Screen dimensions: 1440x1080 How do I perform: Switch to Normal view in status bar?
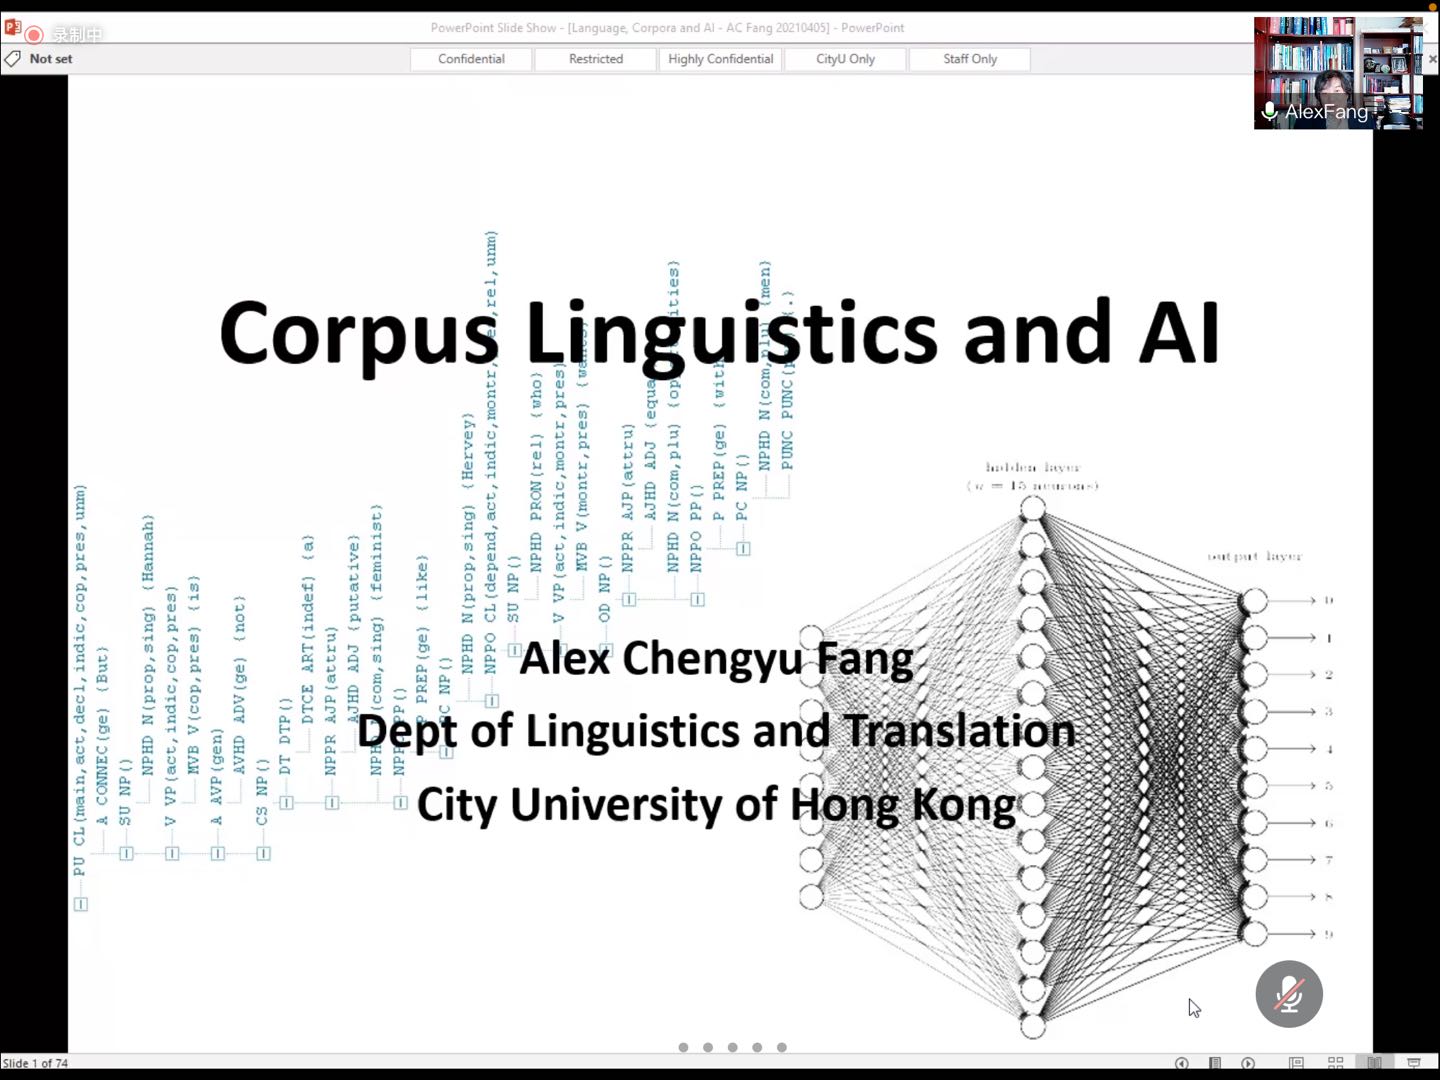coord(1296,1063)
